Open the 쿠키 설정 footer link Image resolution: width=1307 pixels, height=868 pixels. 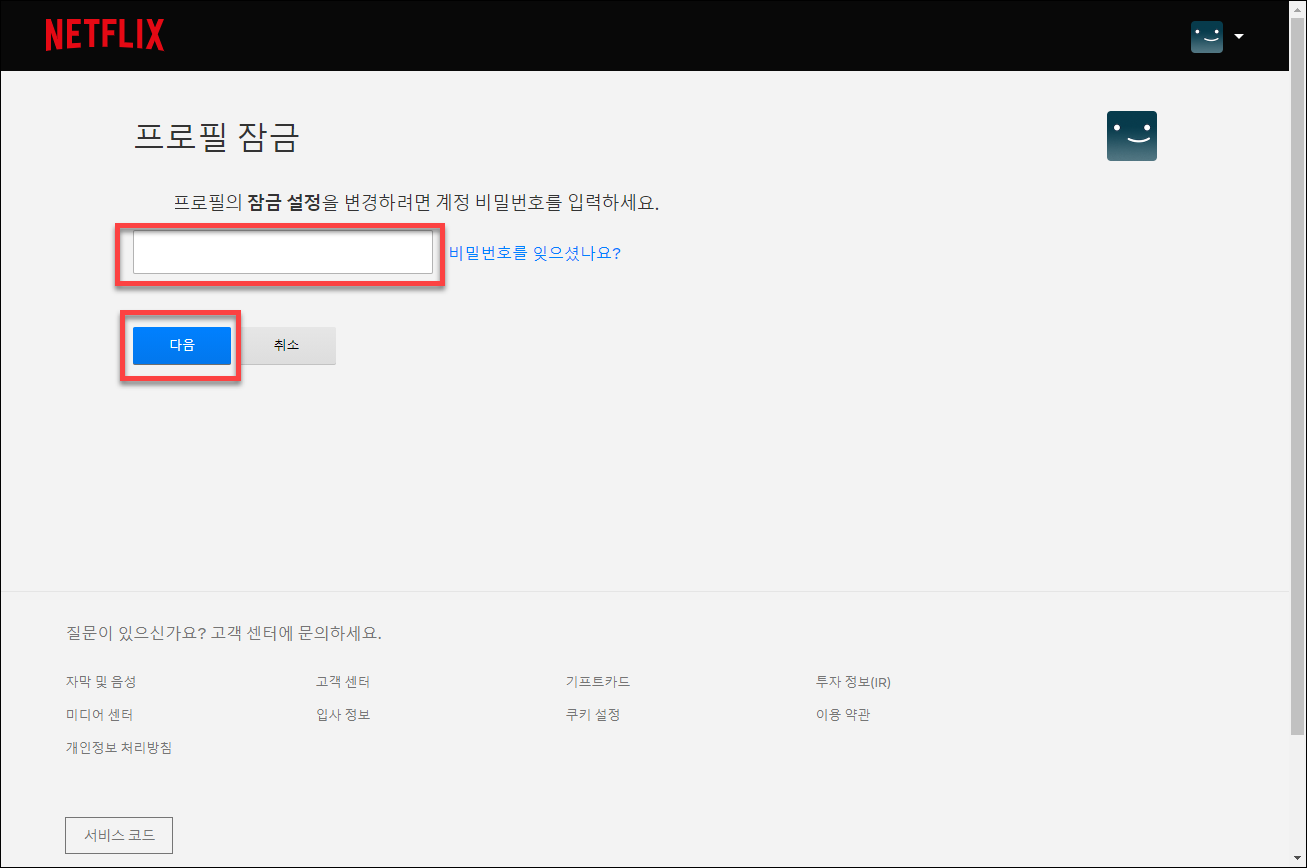pyautogui.click(x=593, y=715)
